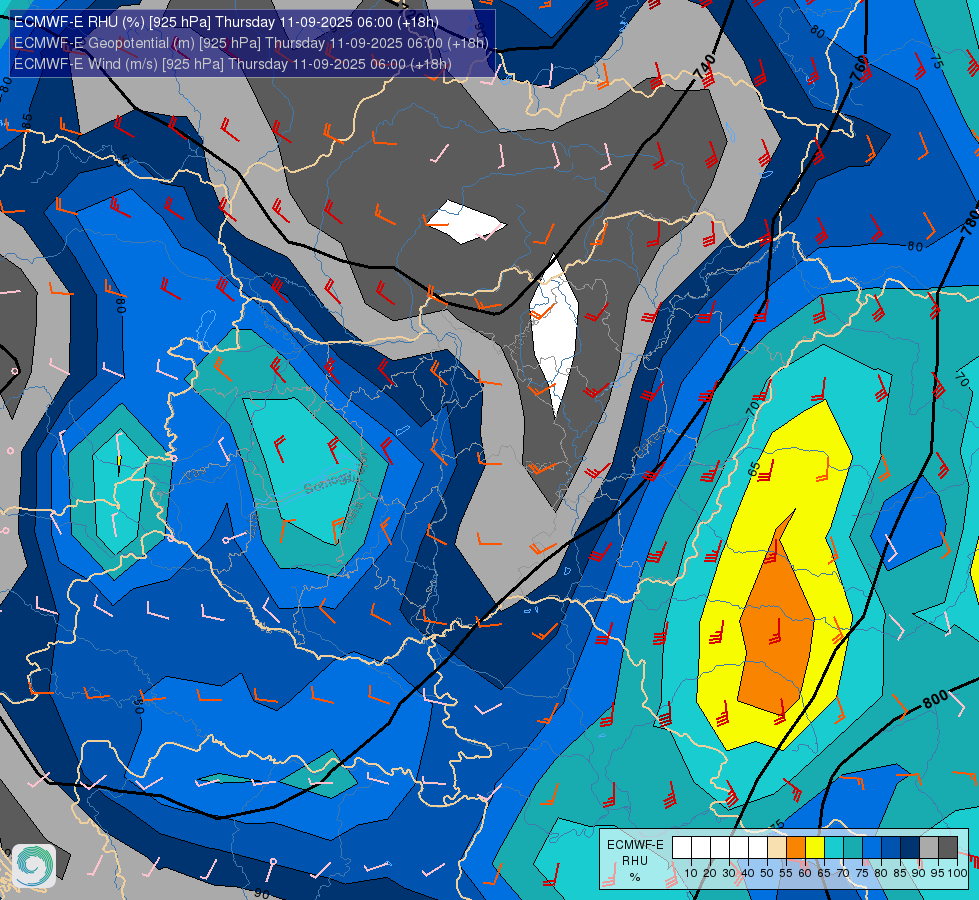The height and width of the screenshot is (900, 979).
Task: Select the ECMWF-E Wind (m/s) title line
Action: click(x=232, y=64)
